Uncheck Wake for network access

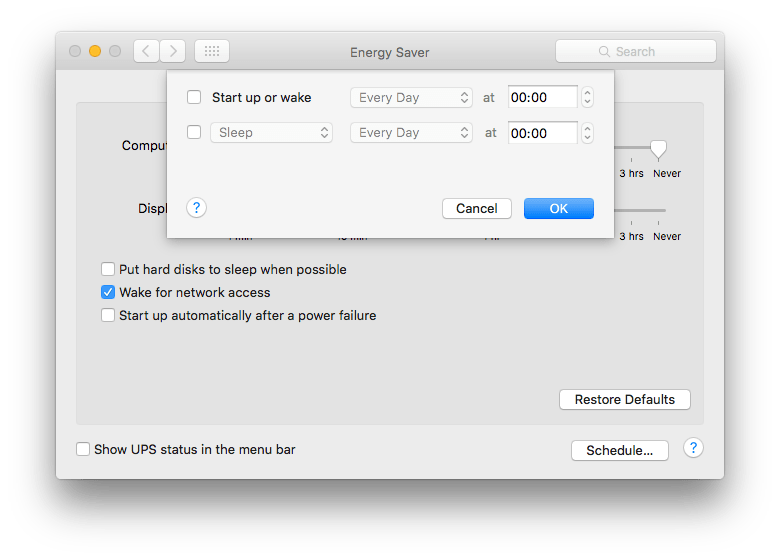pos(109,293)
